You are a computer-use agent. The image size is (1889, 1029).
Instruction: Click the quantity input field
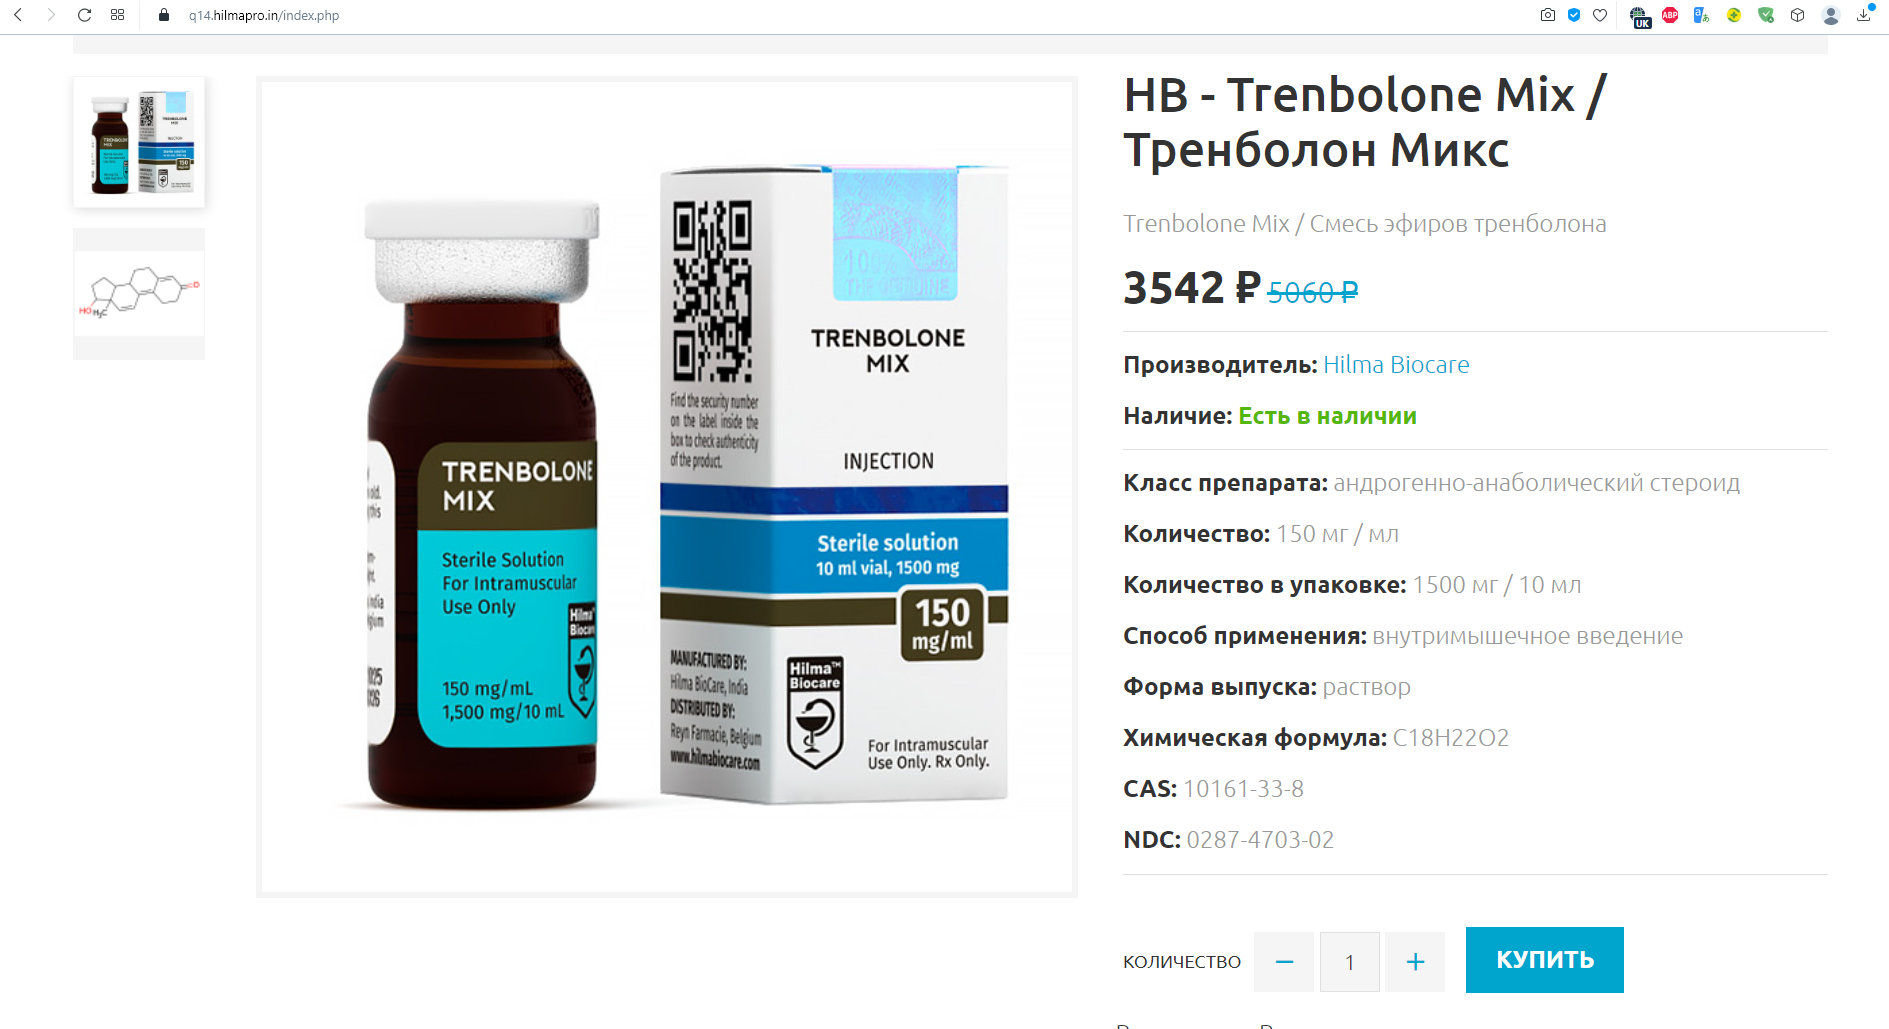[x=1350, y=962]
